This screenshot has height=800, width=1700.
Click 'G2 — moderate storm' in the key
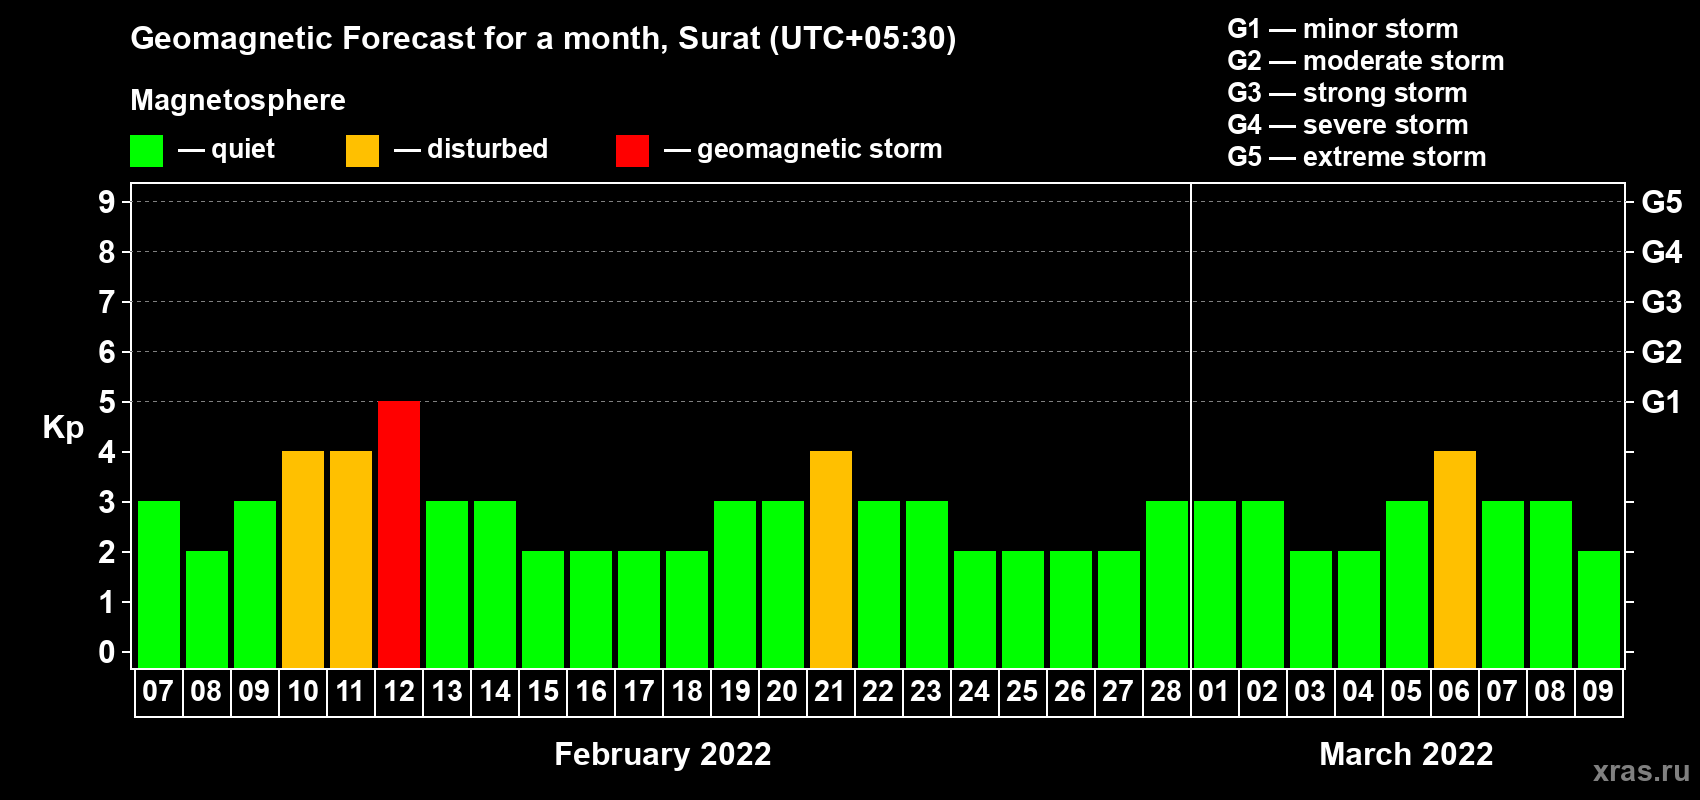tap(1366, 61)
